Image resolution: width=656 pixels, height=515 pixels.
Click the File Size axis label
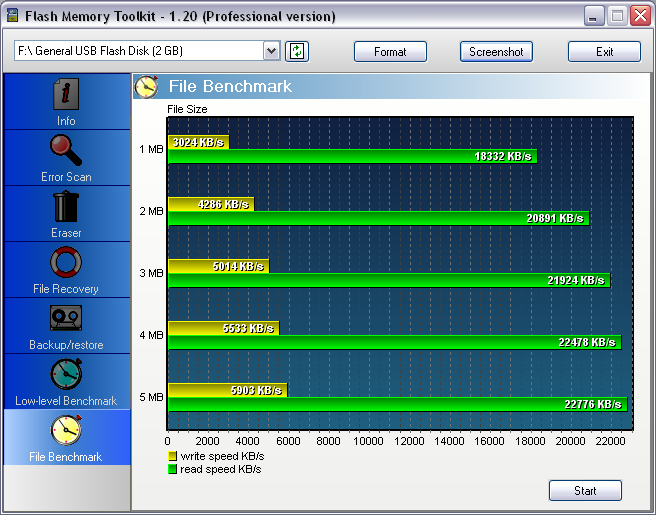click(187, 109)
